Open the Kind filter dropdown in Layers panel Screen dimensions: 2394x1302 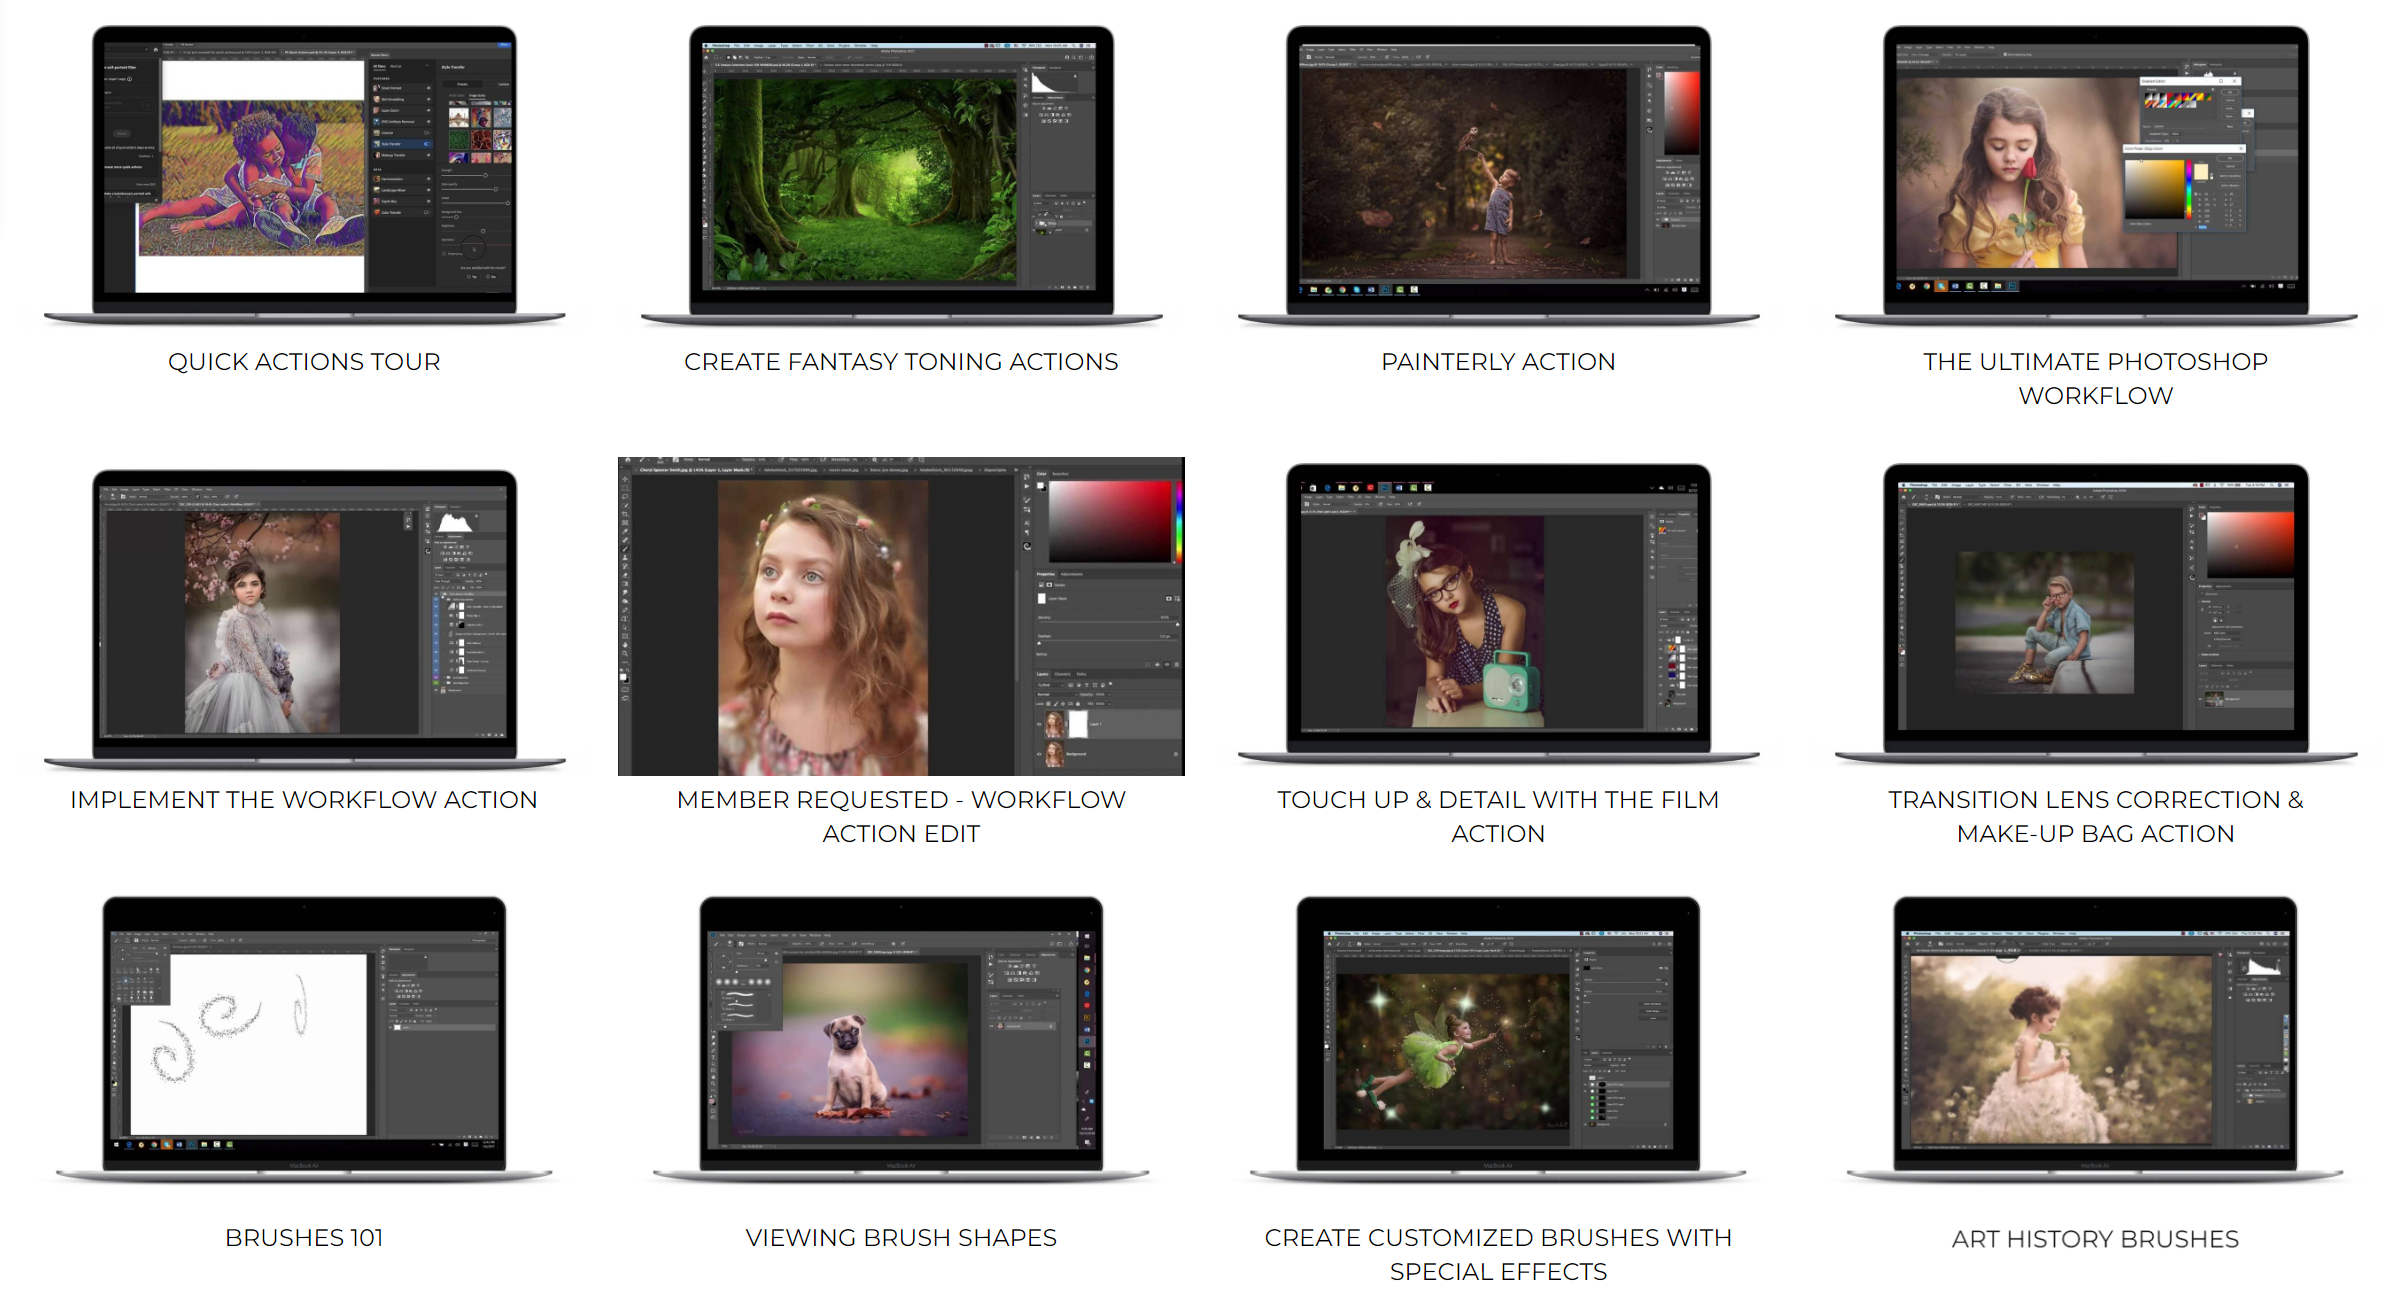point(1050,685)
